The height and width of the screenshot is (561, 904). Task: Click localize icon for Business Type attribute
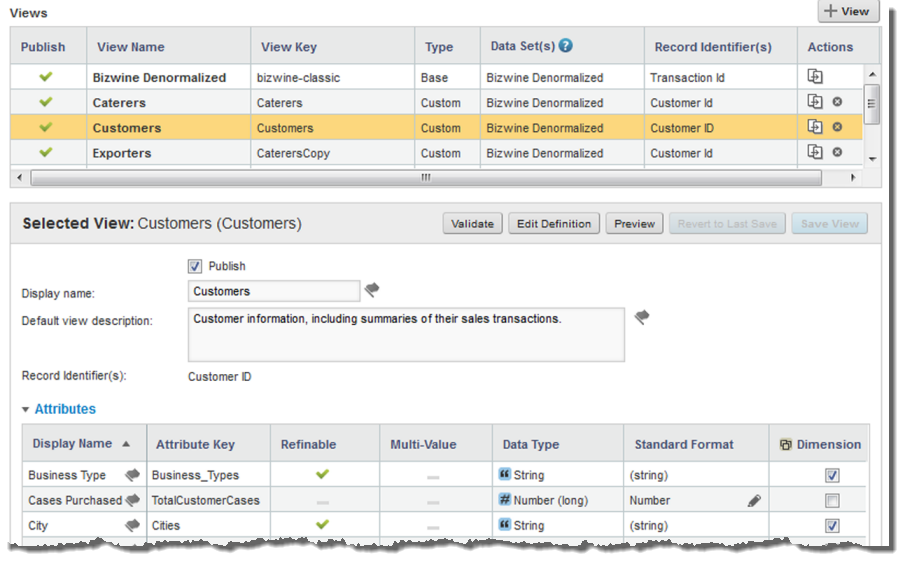pos(131,475)
